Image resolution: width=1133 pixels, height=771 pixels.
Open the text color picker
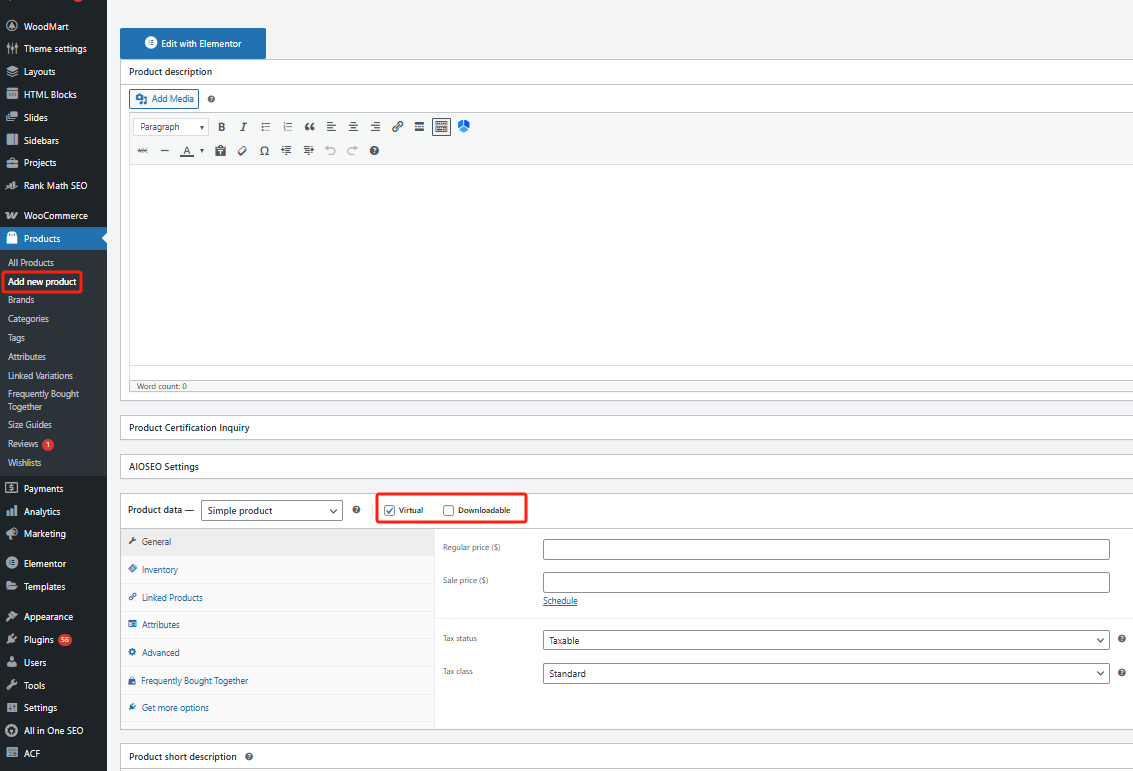tap(187, 150)
